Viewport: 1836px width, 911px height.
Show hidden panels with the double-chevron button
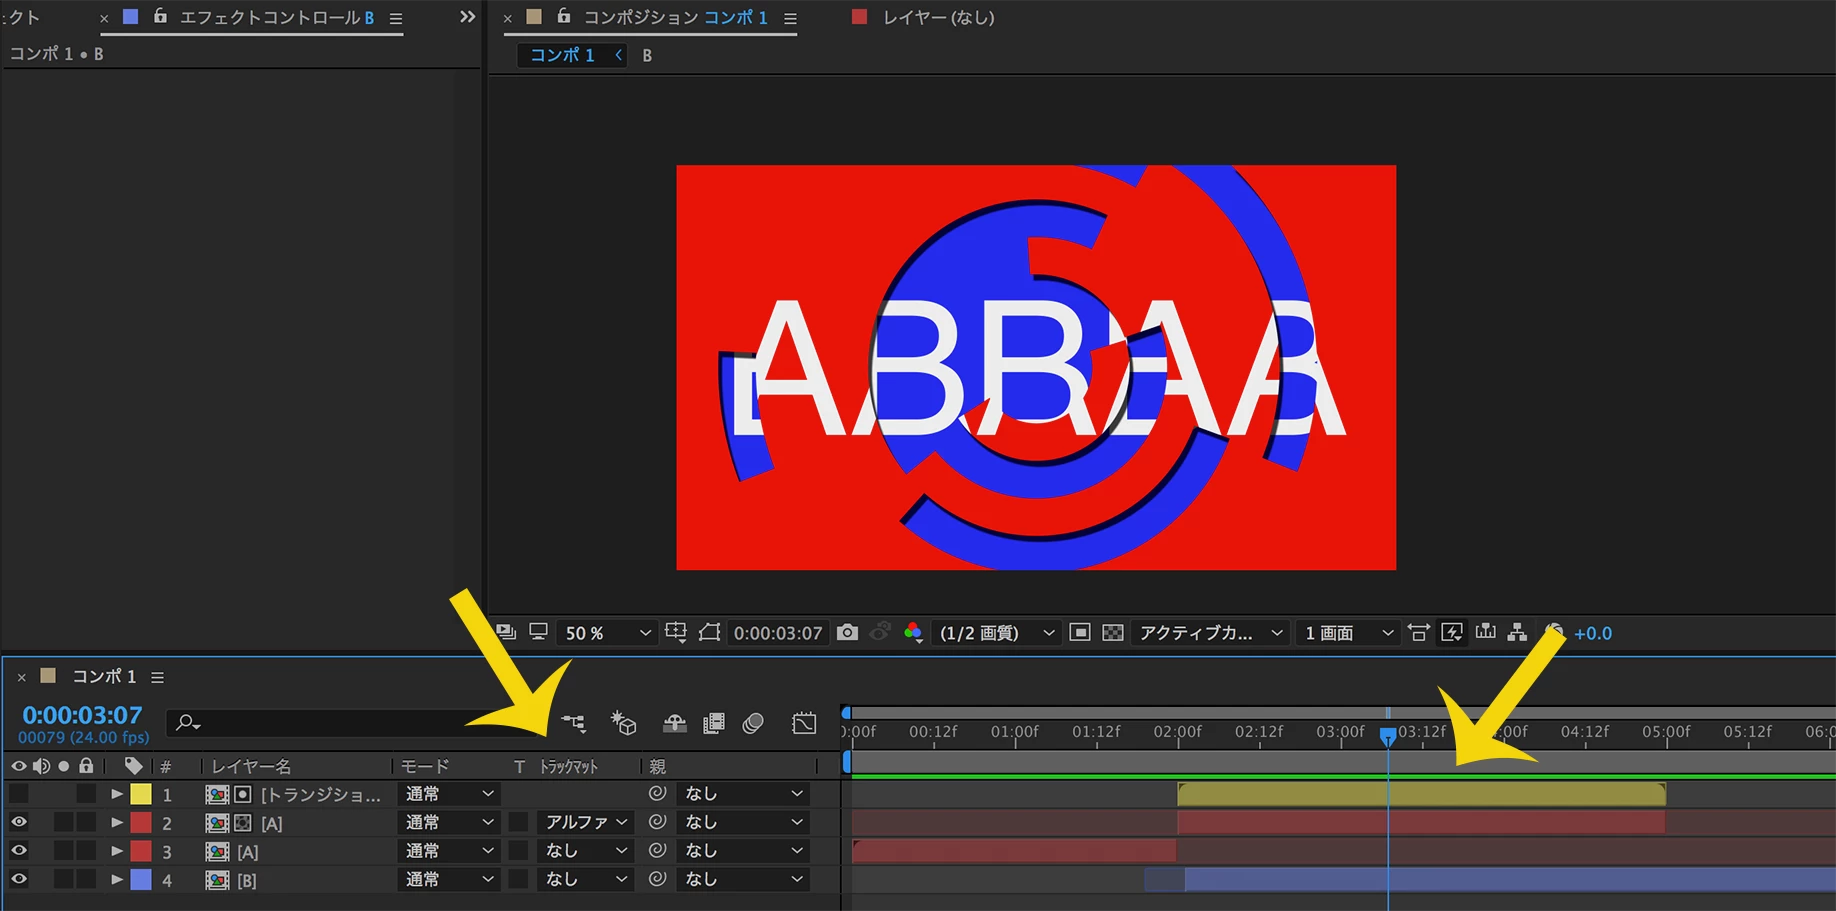(x=467, y=17)
